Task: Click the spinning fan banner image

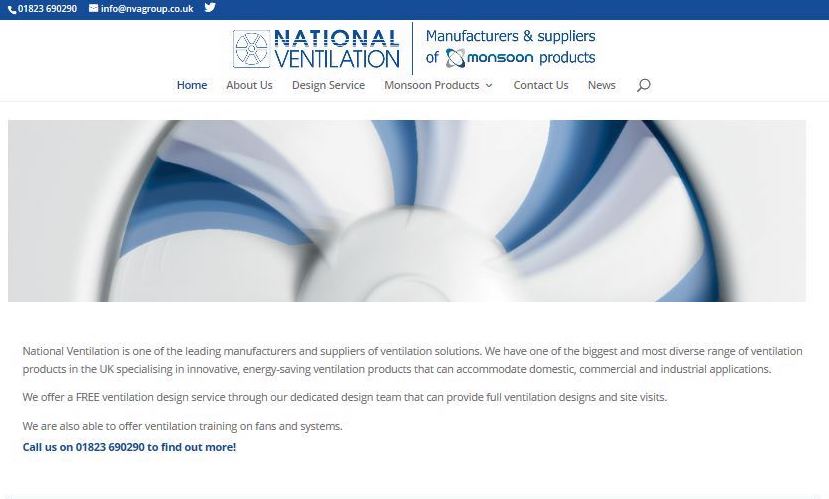Action: 407,211
